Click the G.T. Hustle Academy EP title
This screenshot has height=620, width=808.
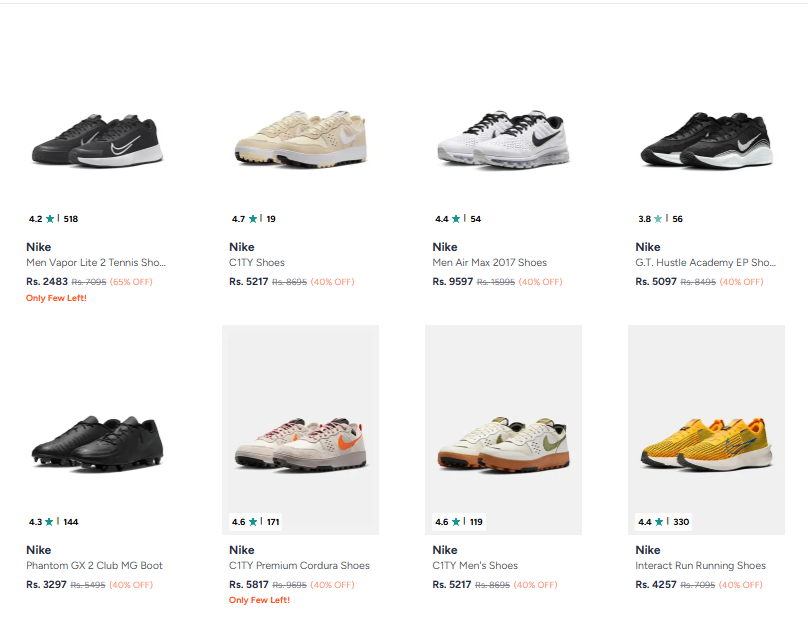pos(705,263)
